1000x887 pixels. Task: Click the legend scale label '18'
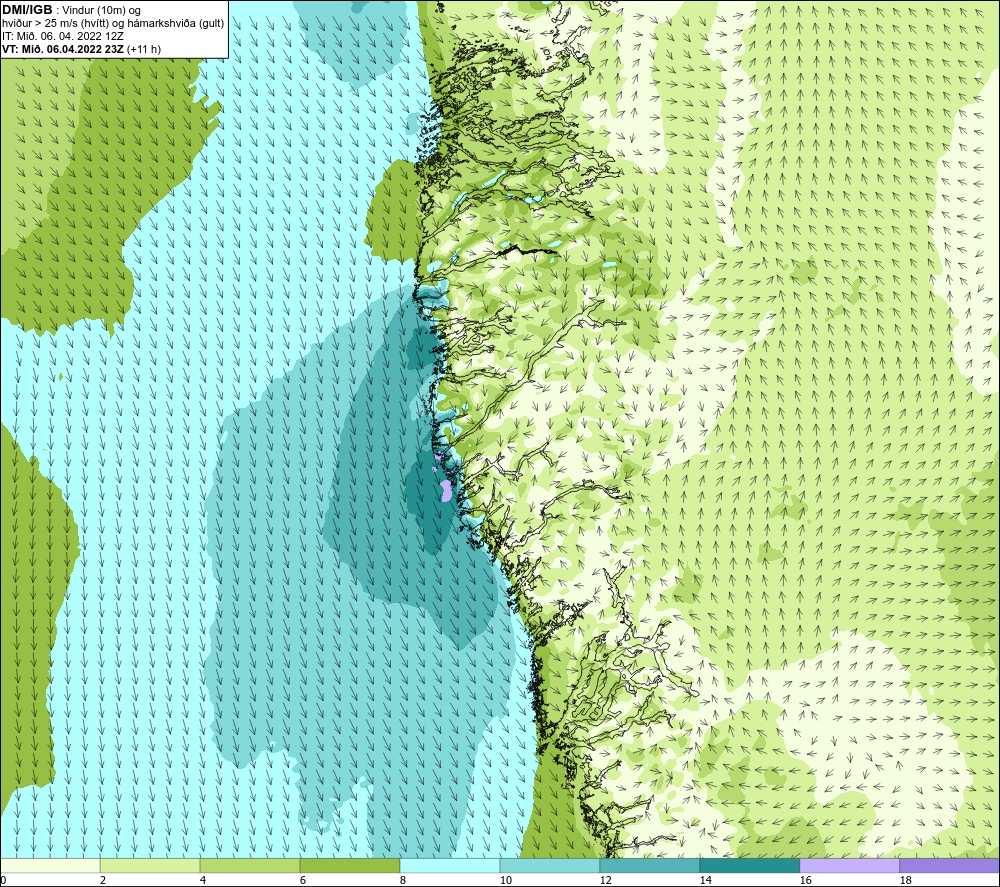905,881
